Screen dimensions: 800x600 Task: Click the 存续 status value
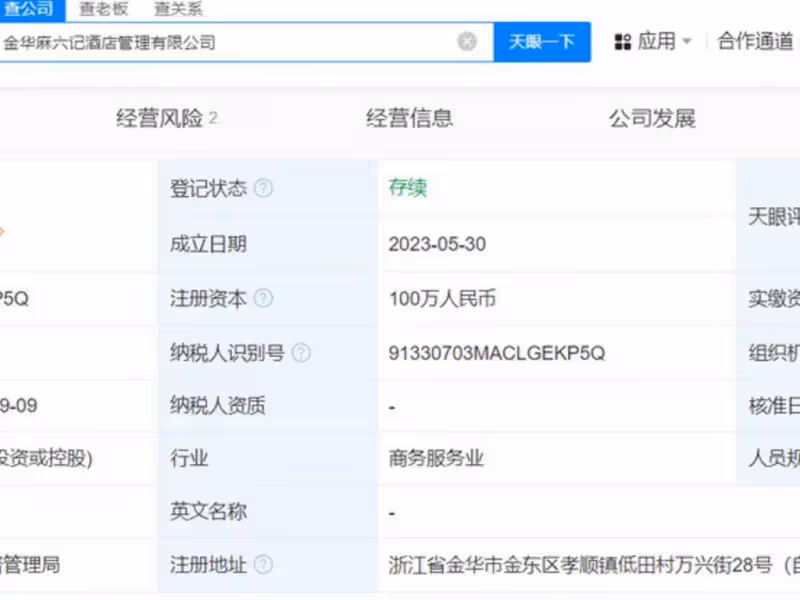point(408,187)
